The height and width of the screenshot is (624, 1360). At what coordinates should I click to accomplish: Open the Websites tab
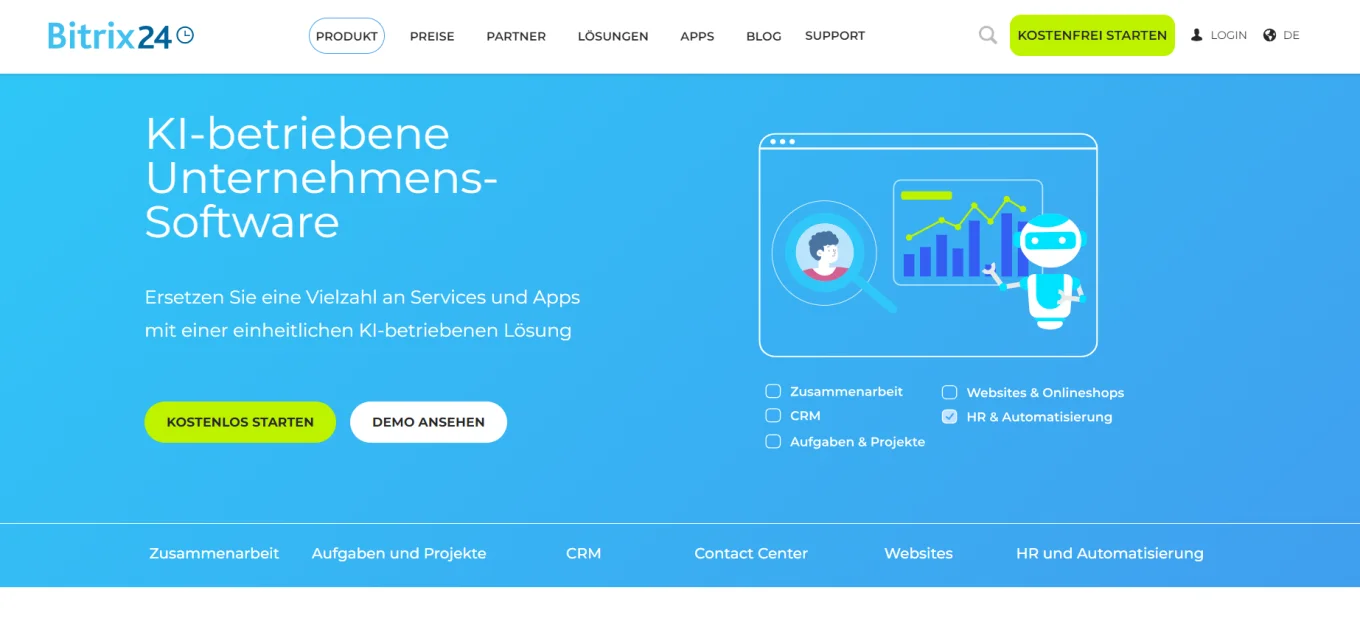tap(918, 553)
